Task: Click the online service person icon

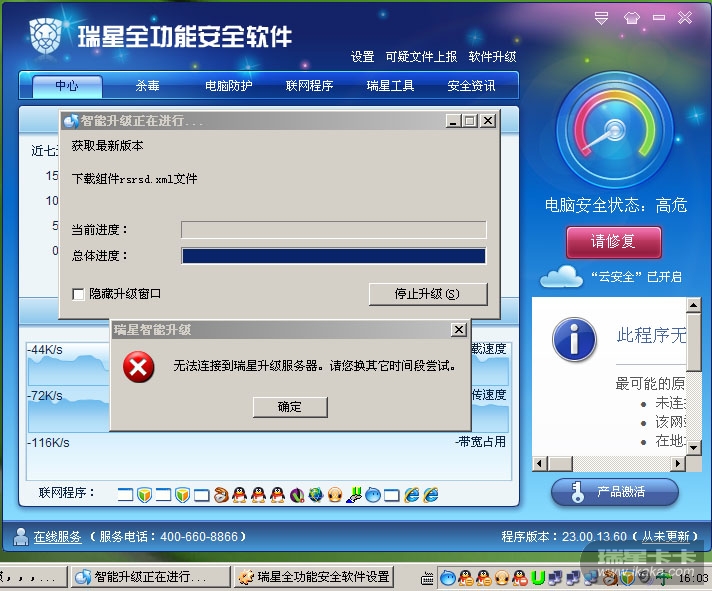Action: (20, 537)
